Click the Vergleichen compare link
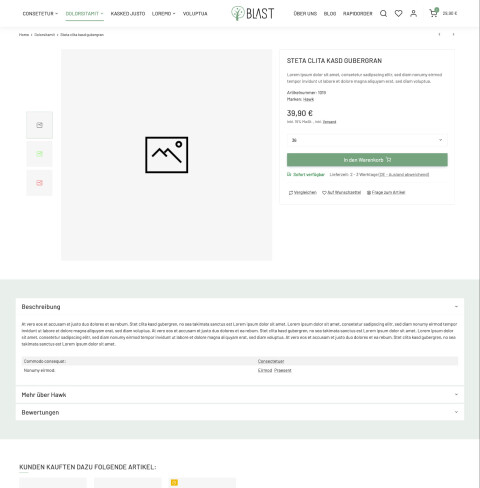The width and height of the screenshot is (480, 488). 303,192
